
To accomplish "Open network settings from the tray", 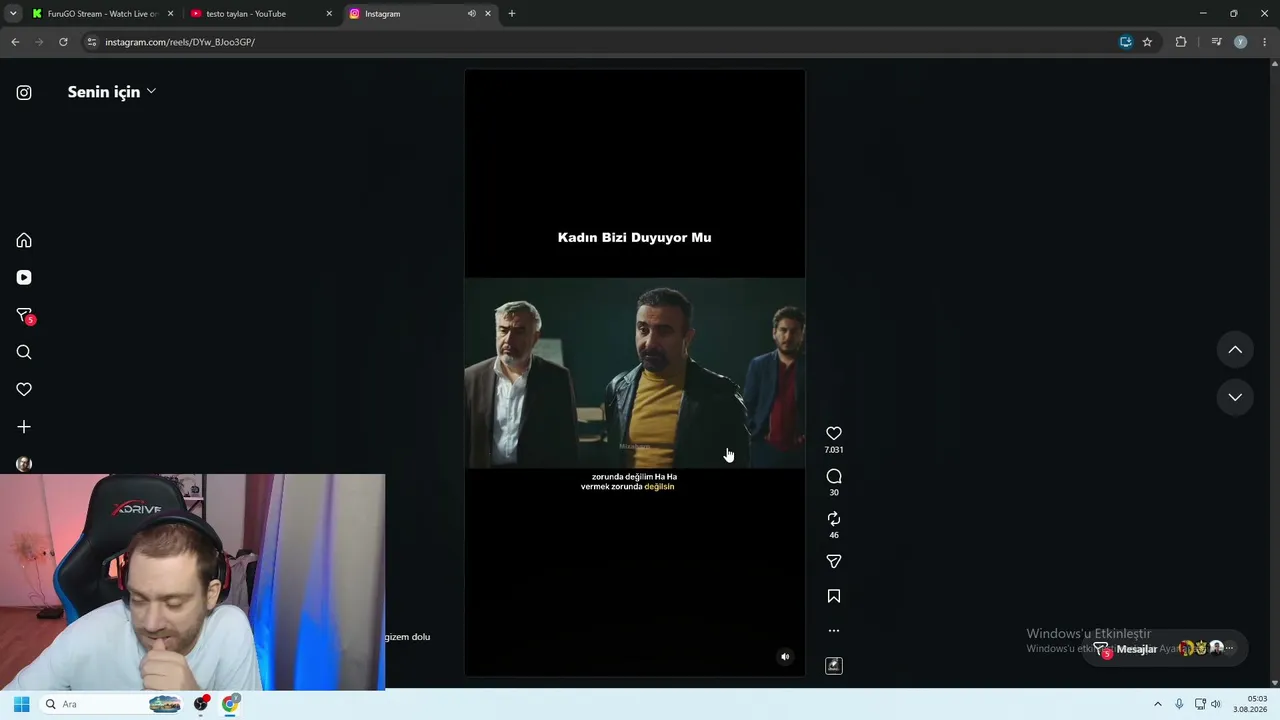I will (1200, 704).
